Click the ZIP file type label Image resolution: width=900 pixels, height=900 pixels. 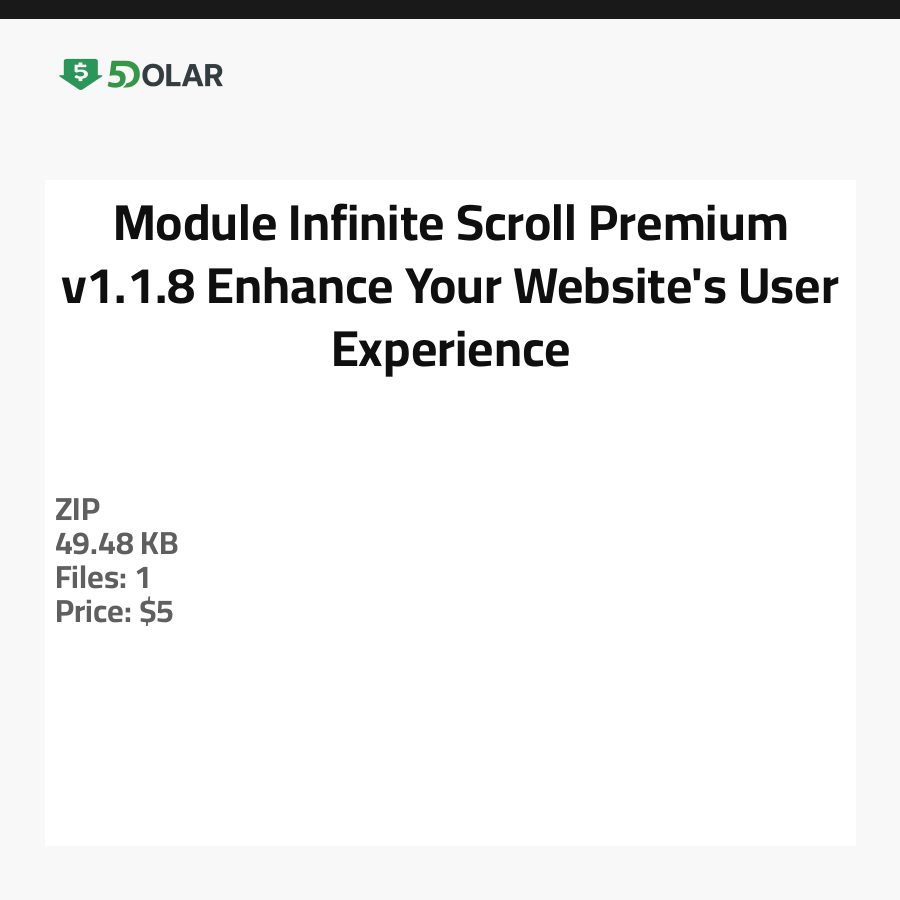[x=78, y=510]
